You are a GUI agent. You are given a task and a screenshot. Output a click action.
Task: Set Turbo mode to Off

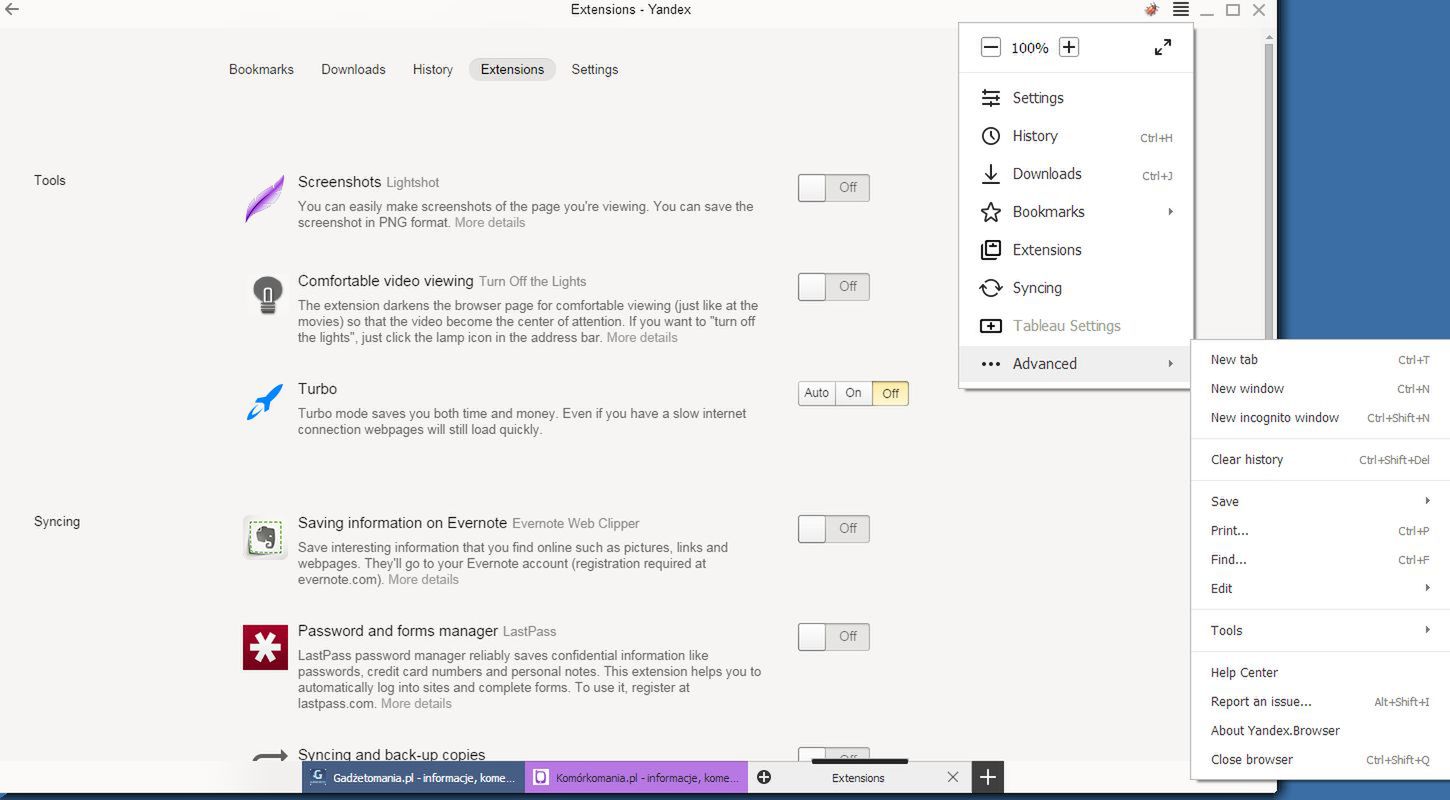pos(890,393)
